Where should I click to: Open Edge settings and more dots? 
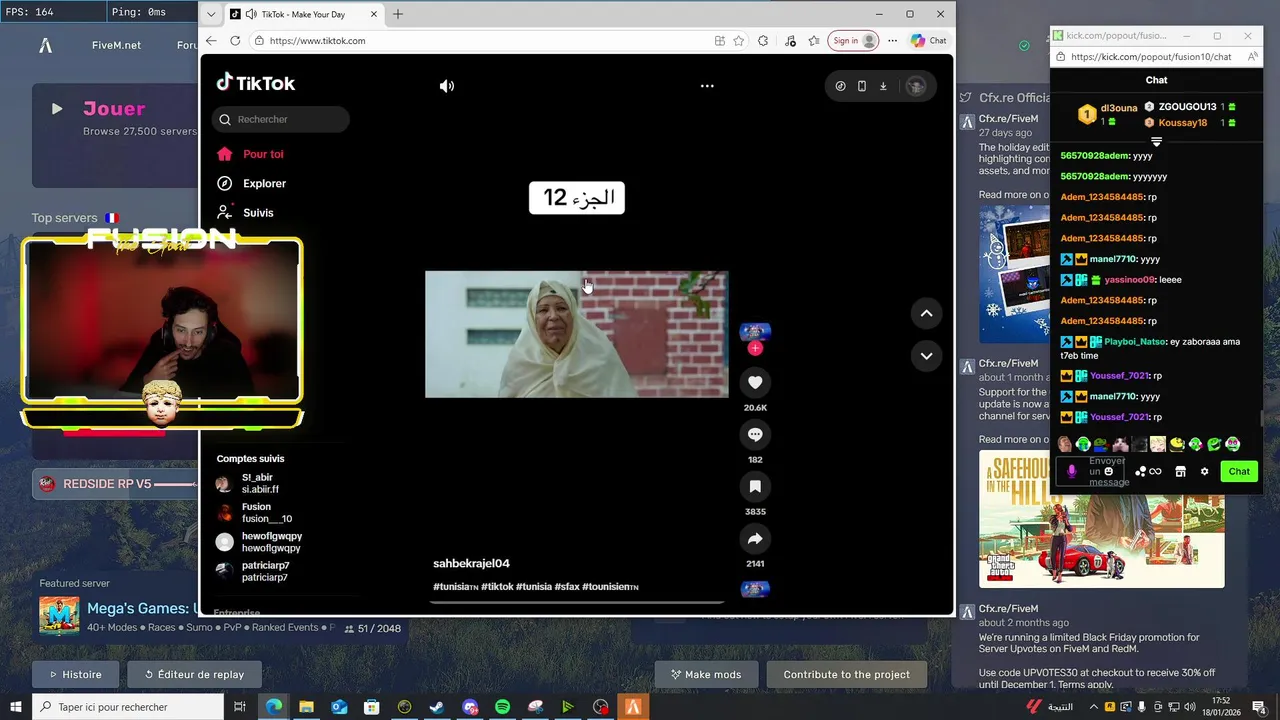pos(893,41)
